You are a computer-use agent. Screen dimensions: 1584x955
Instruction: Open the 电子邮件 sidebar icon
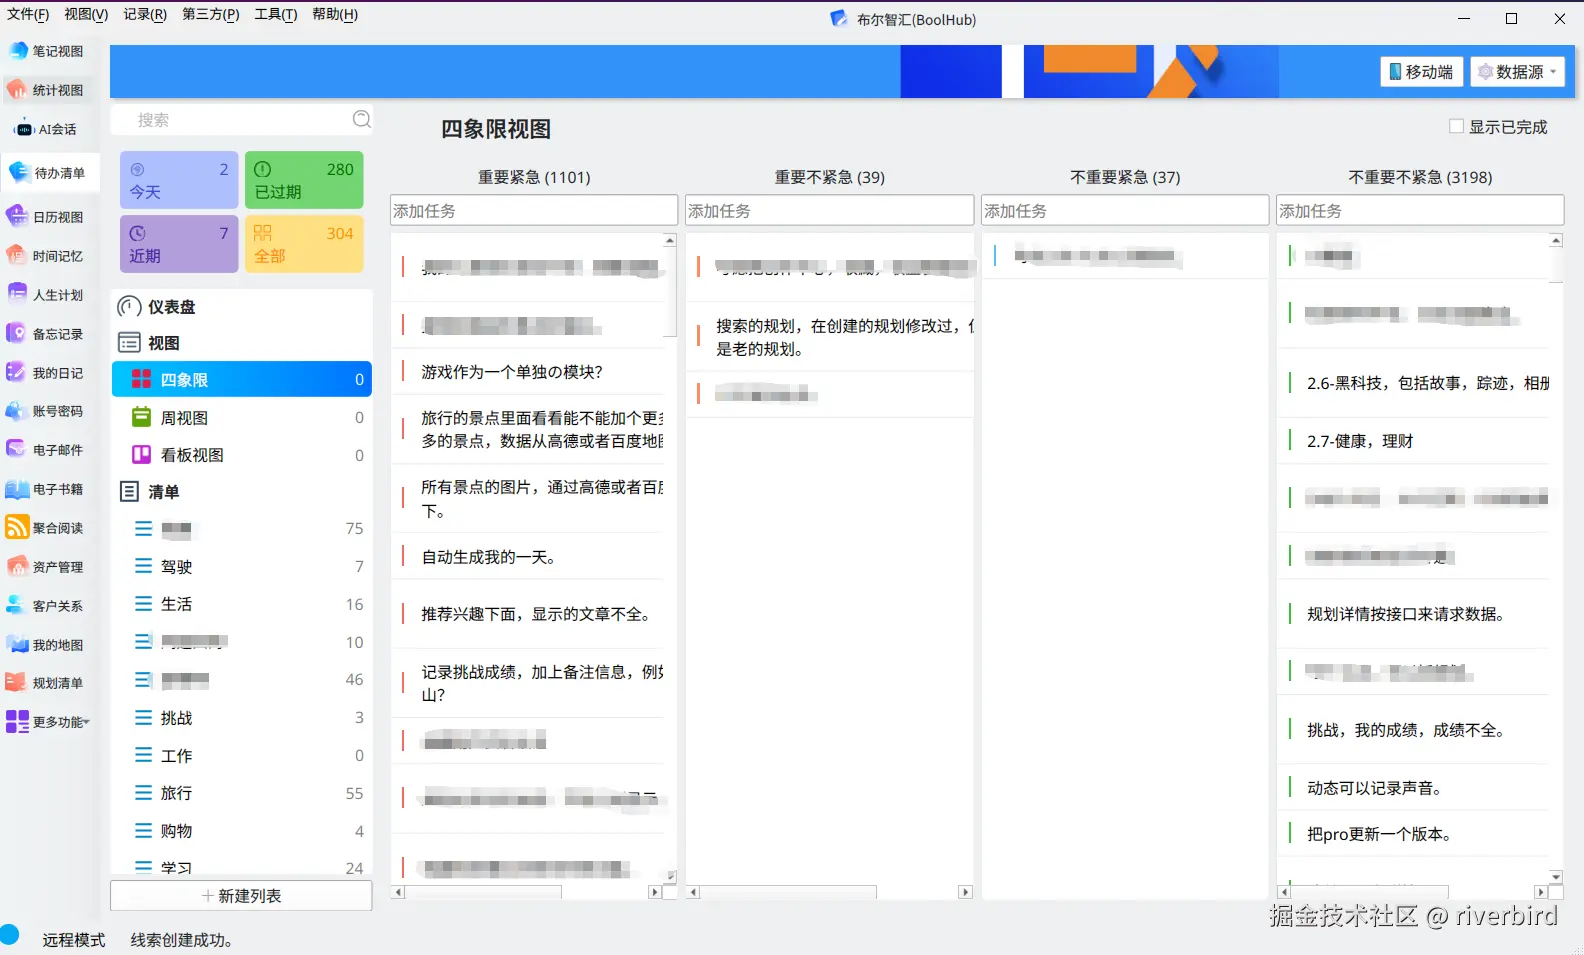(x=18, y=450)
